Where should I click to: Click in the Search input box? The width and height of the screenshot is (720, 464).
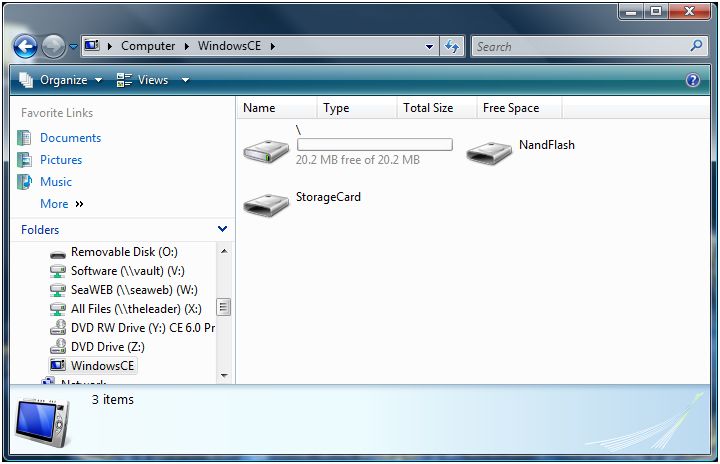pos(580,46)
